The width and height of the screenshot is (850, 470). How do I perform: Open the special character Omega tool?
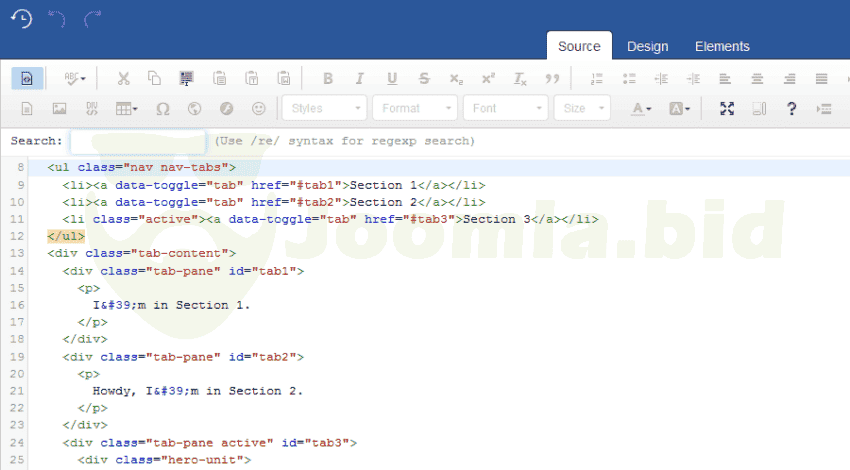[x=163, y=108]
